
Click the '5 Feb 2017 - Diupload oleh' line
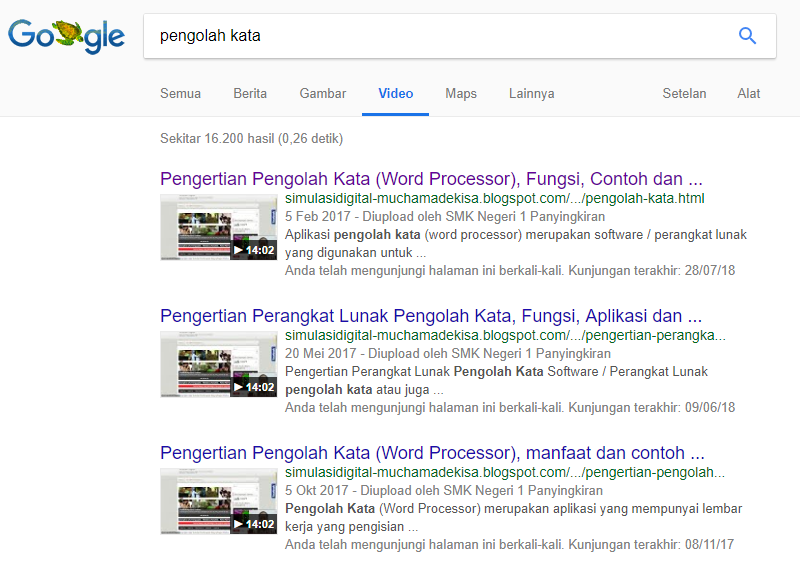coord(445,216)
